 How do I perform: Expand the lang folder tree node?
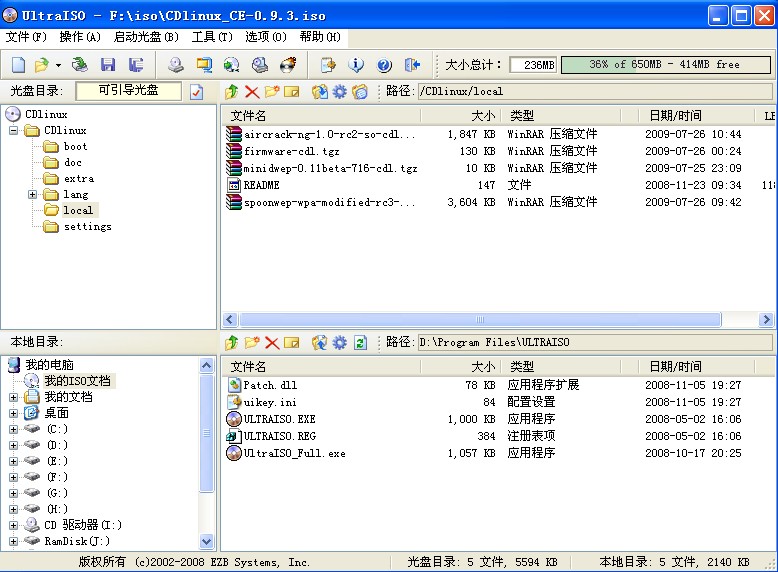pos(32,194)
